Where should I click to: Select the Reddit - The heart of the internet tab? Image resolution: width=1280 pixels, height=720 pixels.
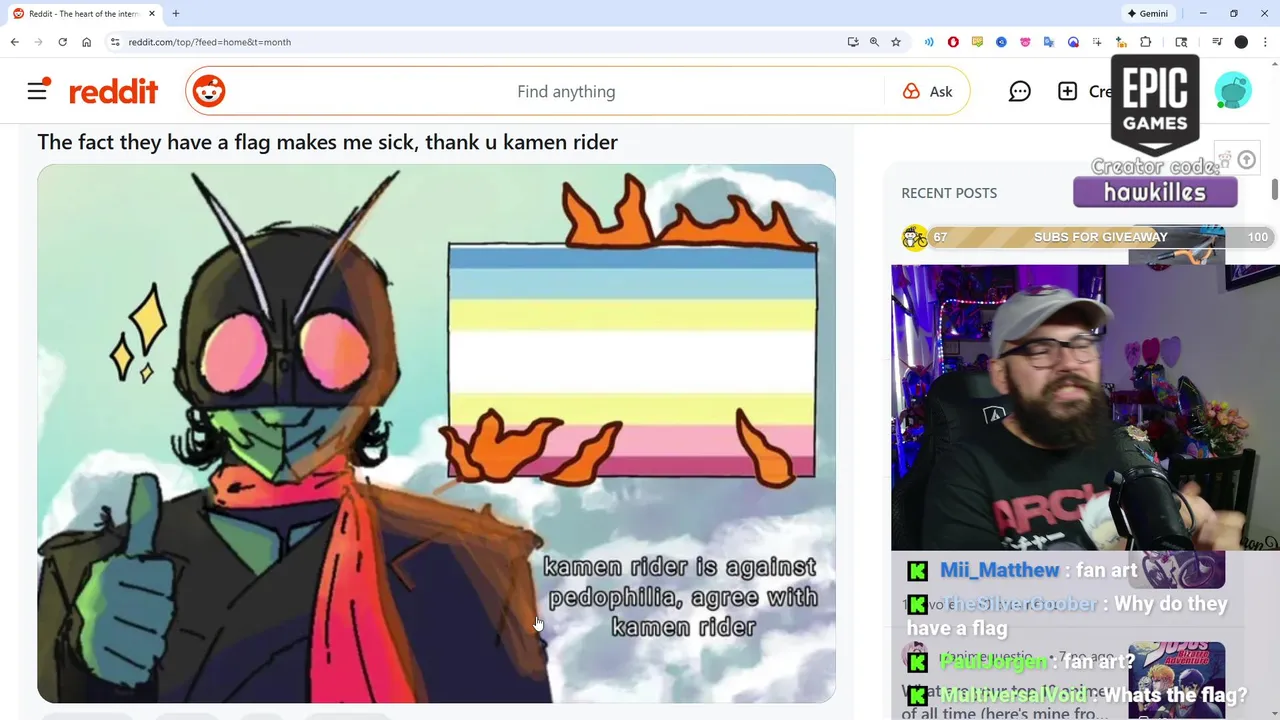84,14
